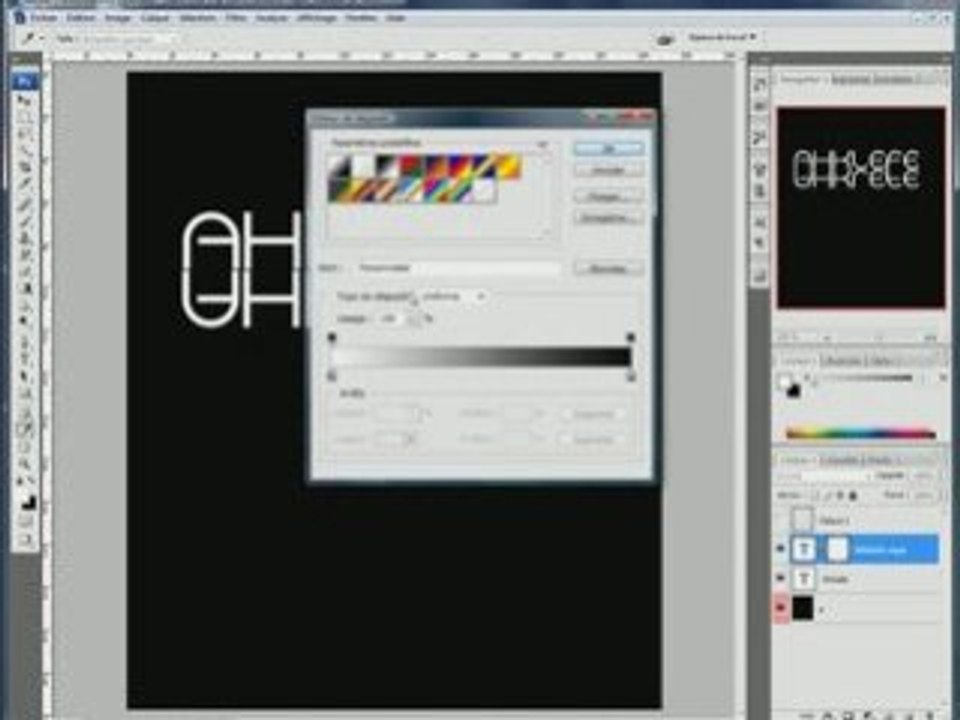The image size is (960, 720).
Task: Hide the selected blue text layer
Action: click(781, 549)
